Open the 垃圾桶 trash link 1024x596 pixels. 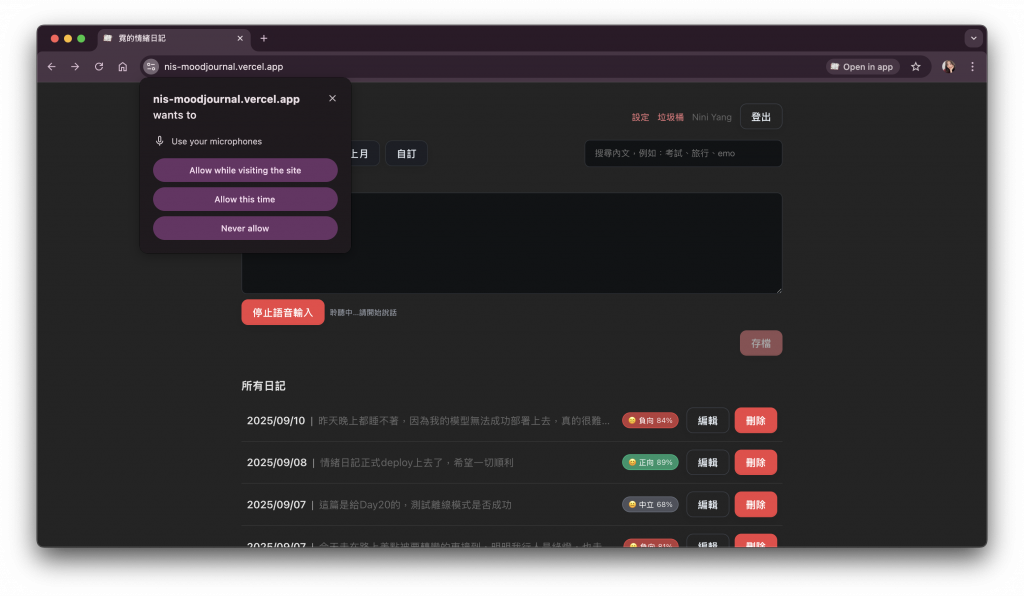point(670,117)
